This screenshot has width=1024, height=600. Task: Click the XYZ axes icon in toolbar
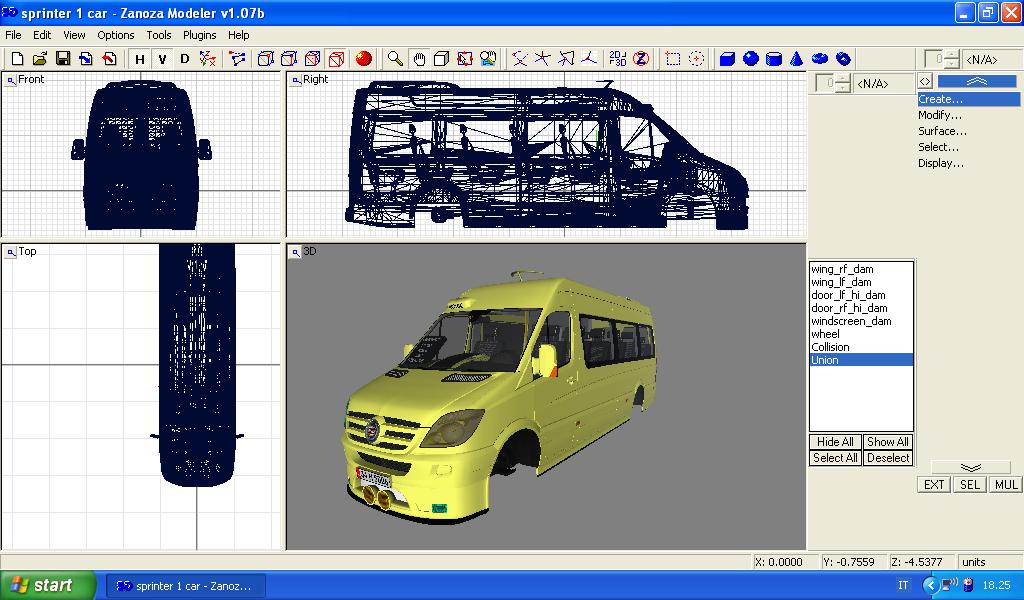point(208,59)
